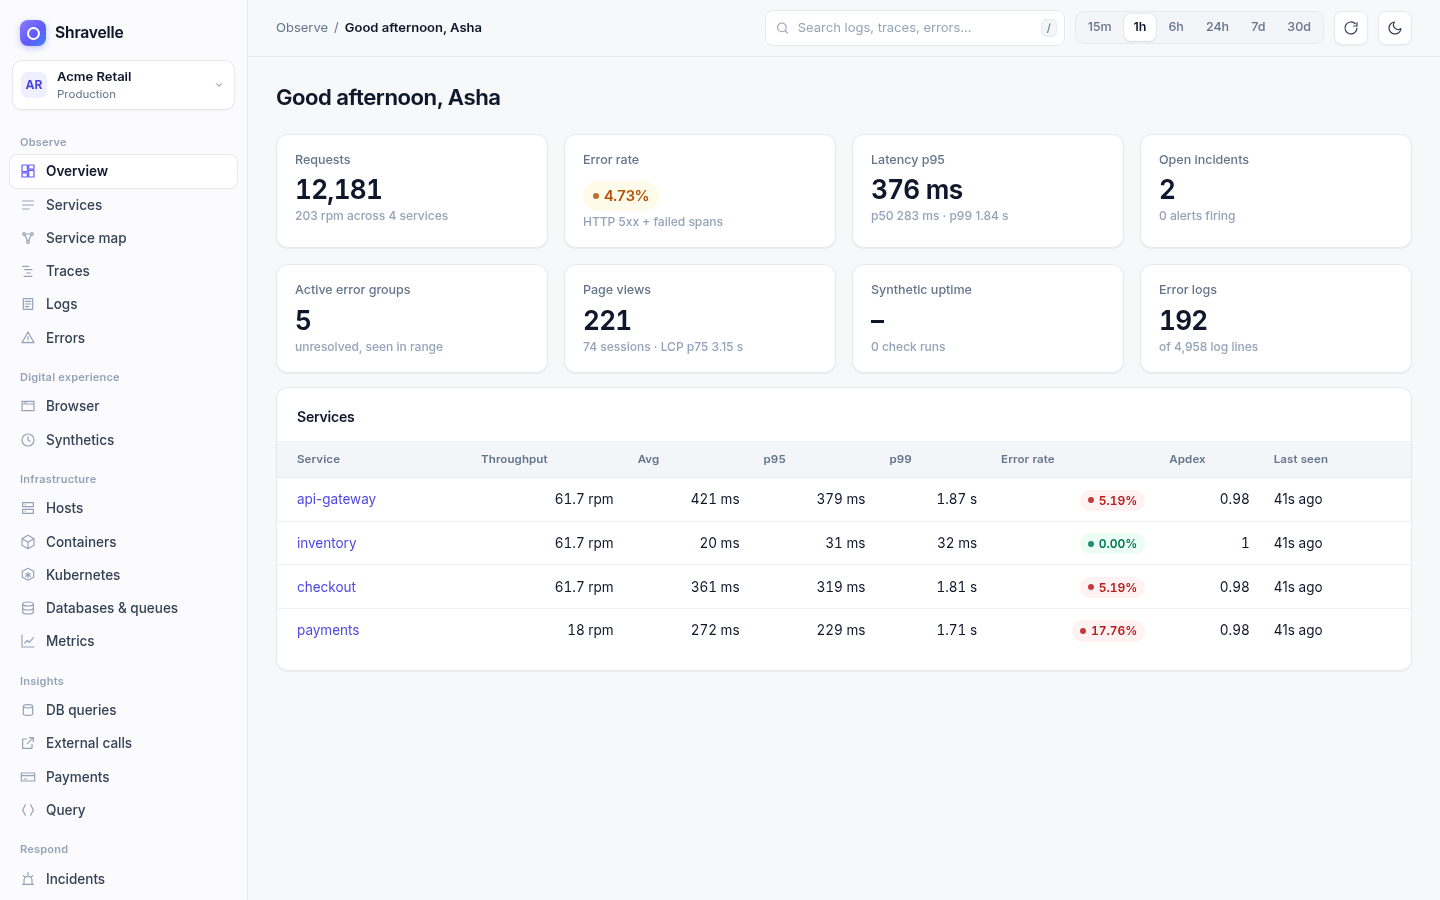1440x900 pixels.
Task: Open the Service map icon
Action: [28, 238]
